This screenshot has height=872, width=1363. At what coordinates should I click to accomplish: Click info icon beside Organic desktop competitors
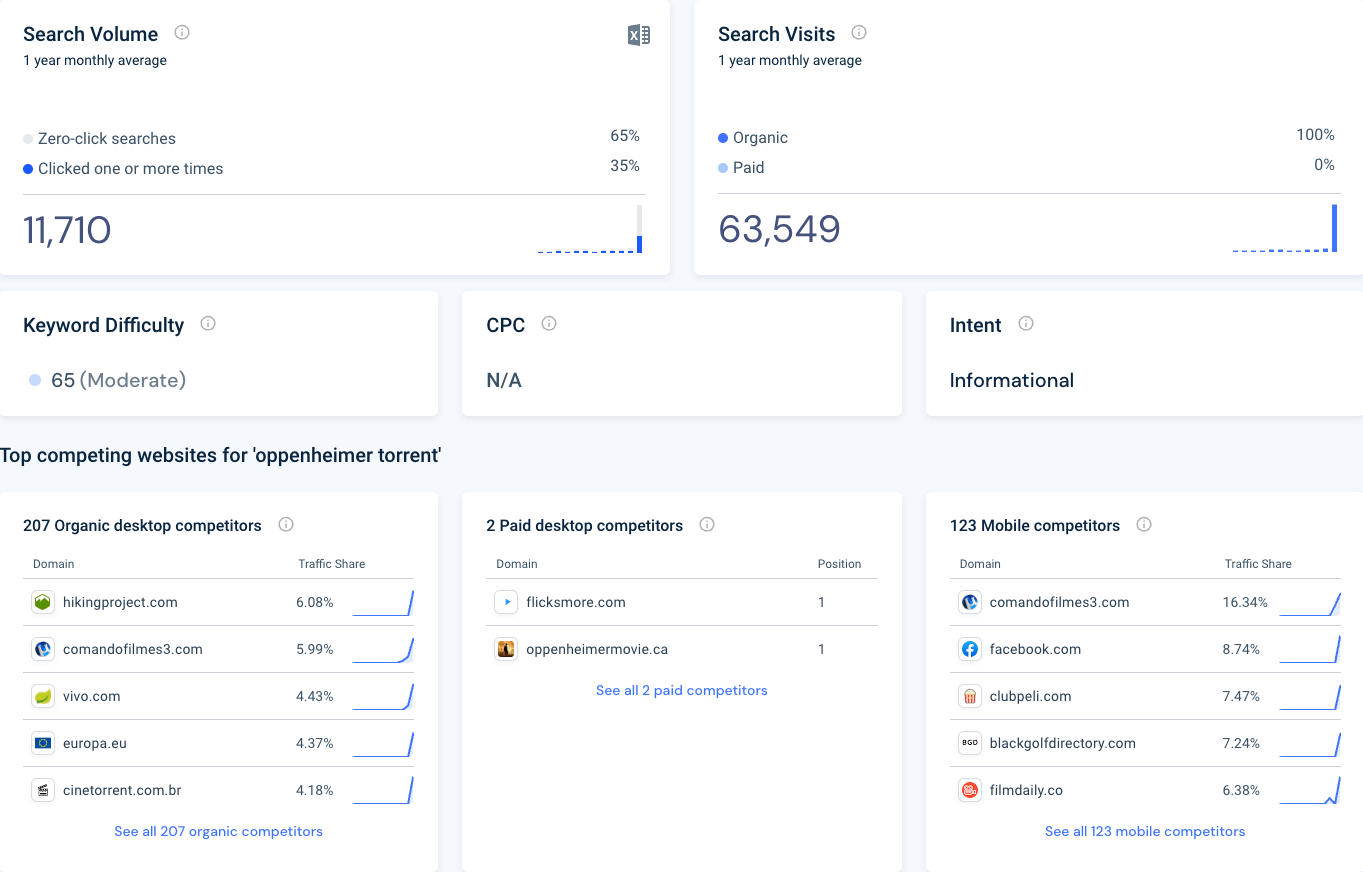click(x=286, y=524)
